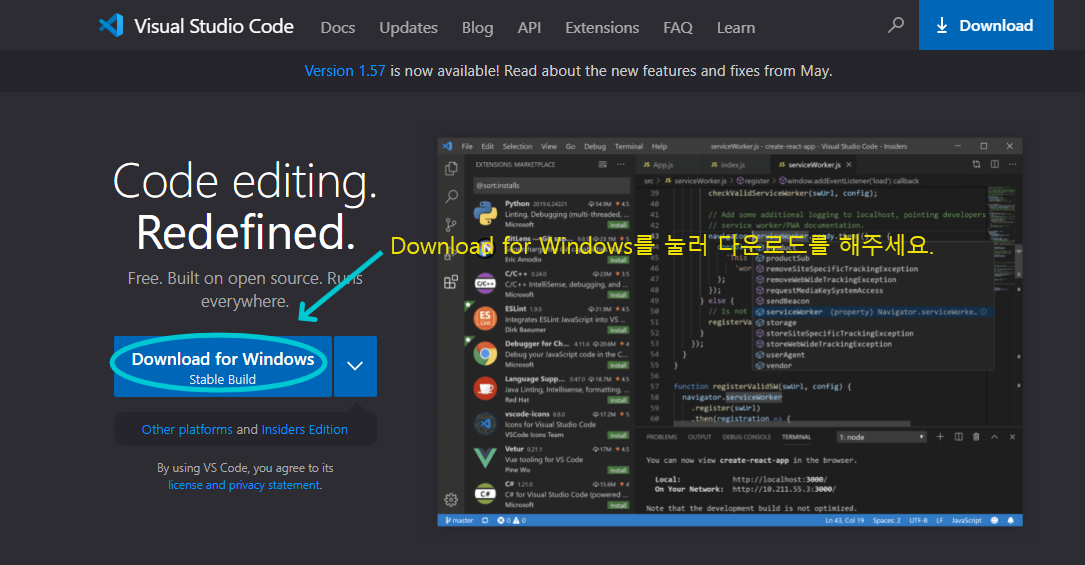The height and width of the screenshot is (565, 1085).
Task: Select the Debugger for Chrome extension icon
Action: coord(485,354)
